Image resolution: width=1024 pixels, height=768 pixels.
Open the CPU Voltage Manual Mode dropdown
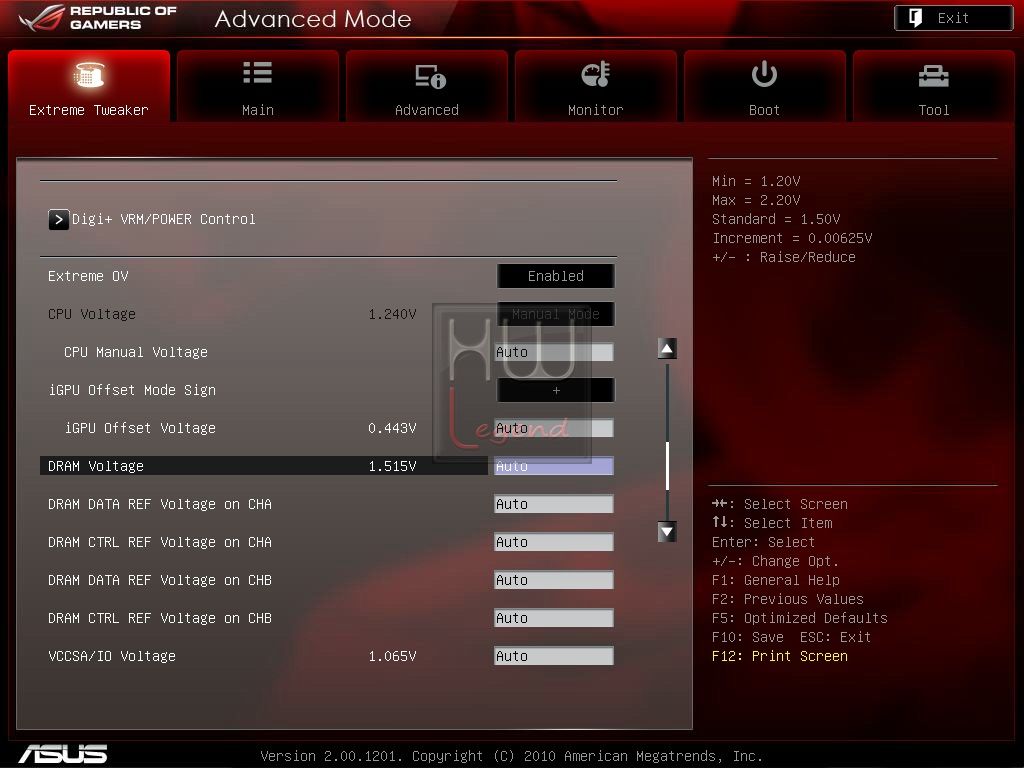click(x=556, y=314)
